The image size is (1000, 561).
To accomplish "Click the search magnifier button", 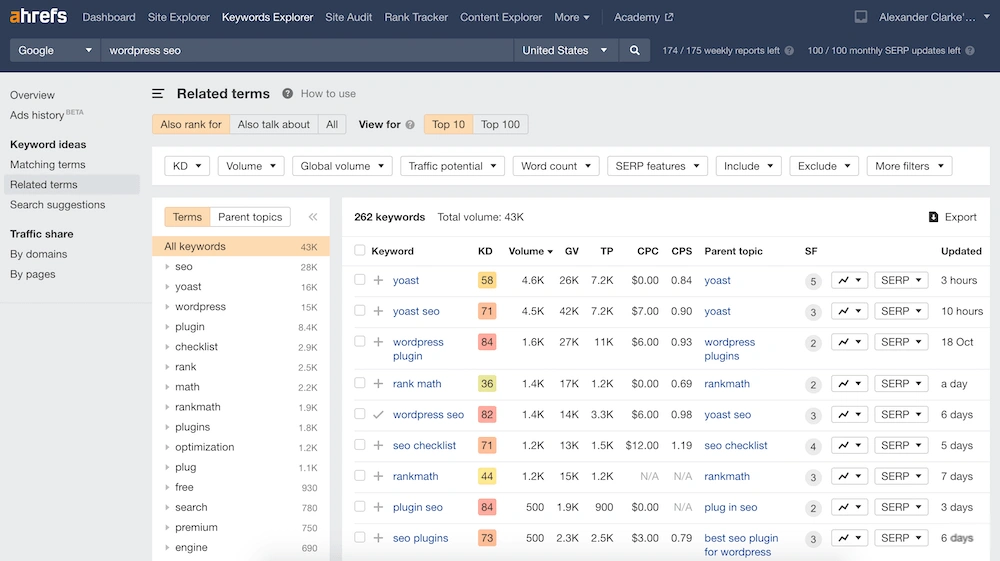I will (x=634, y=50).
